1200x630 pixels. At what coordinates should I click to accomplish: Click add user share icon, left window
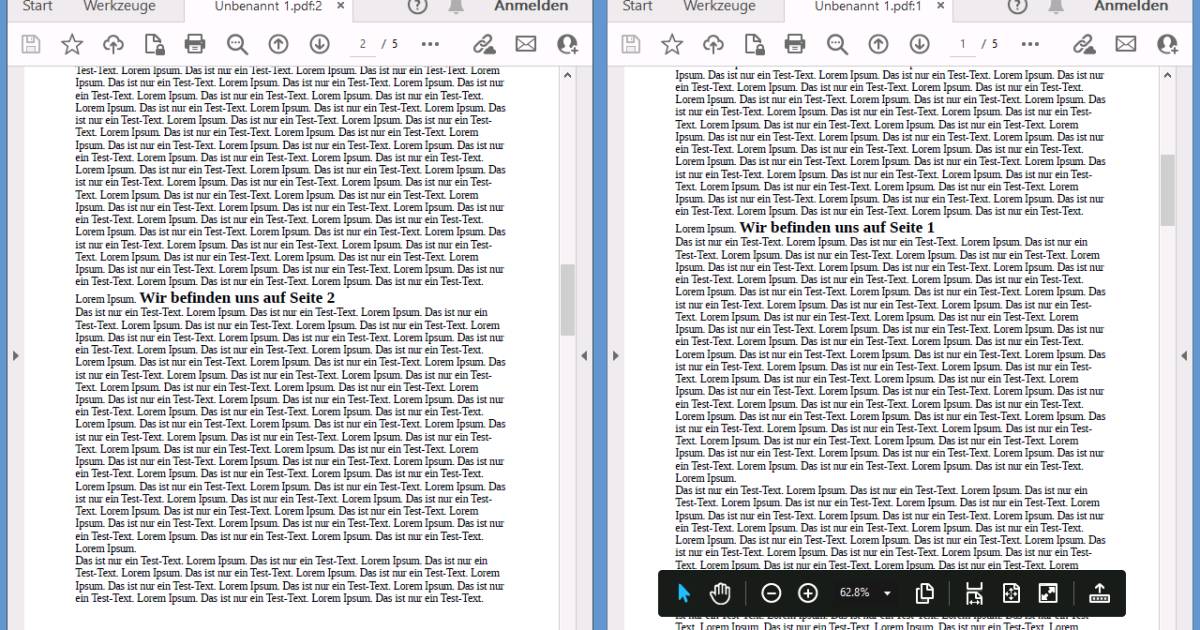567,44
